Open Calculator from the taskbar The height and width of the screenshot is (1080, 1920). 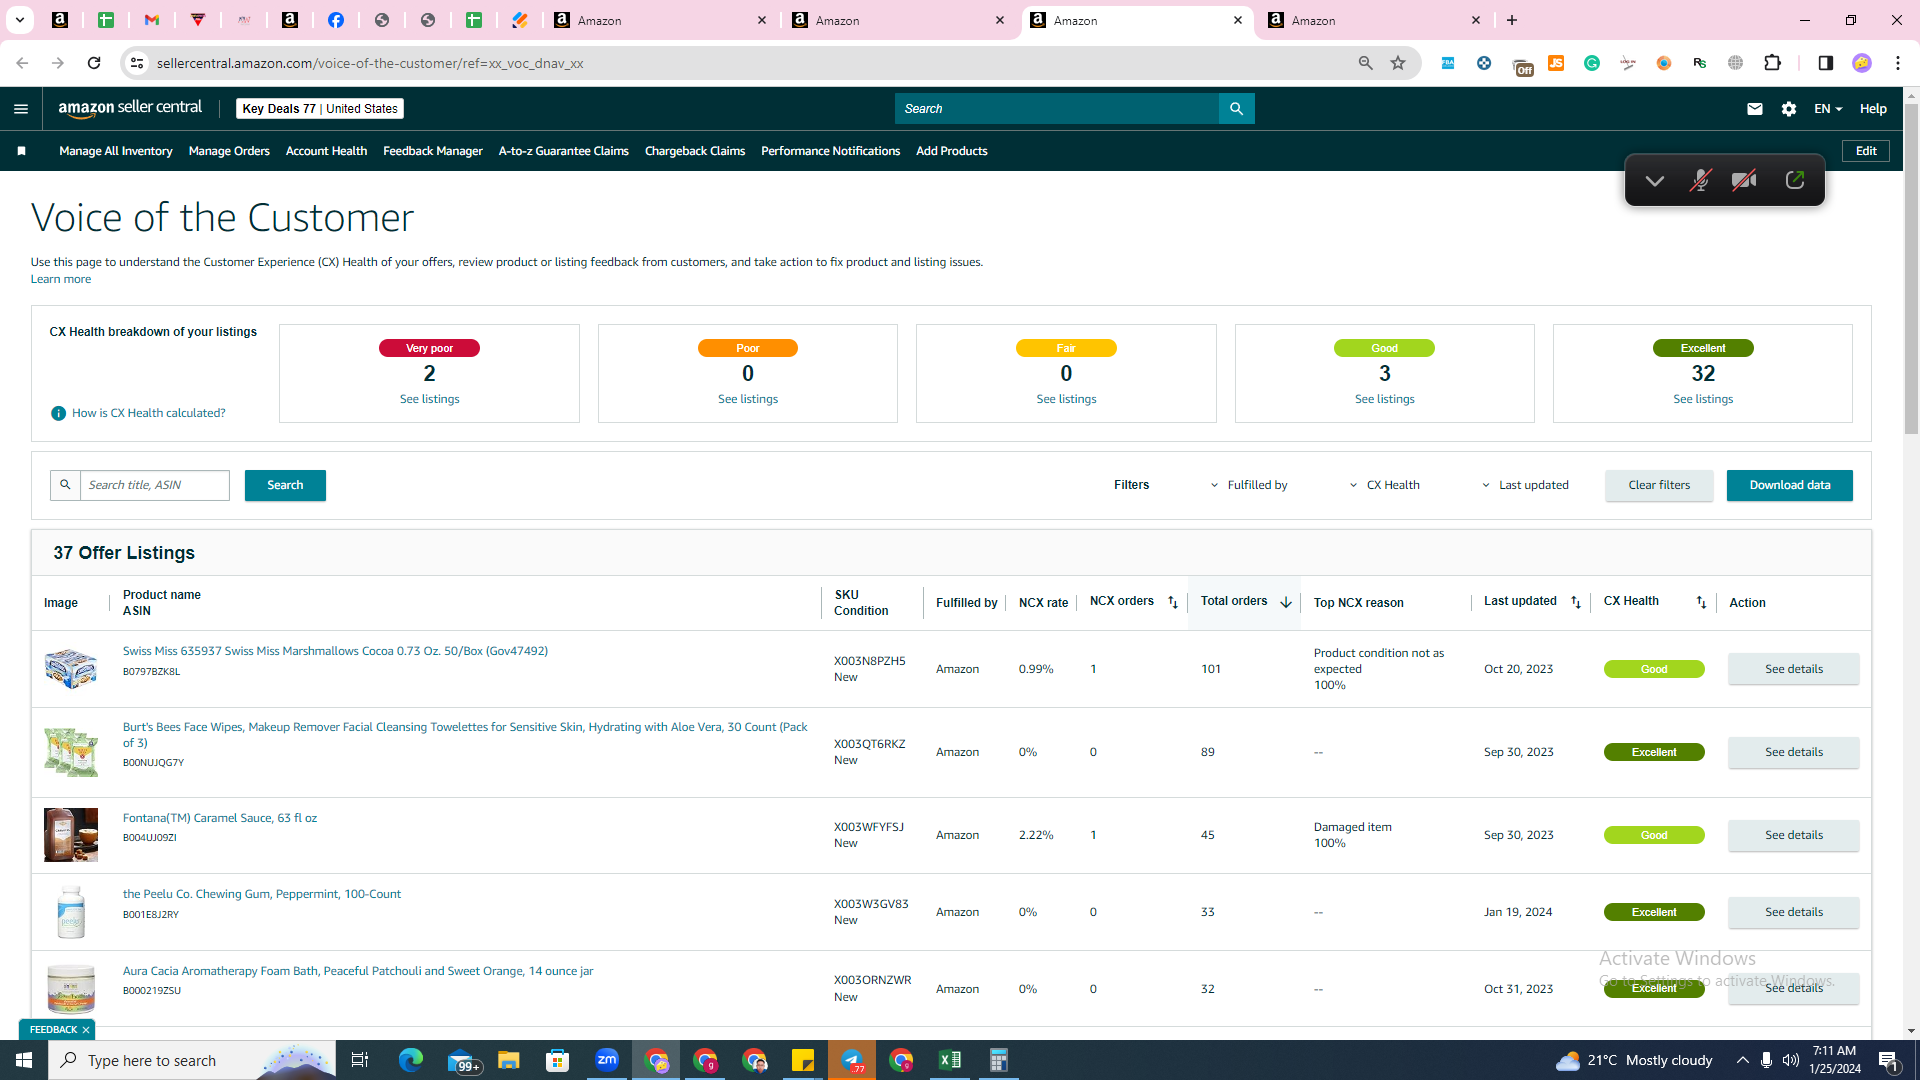999,1060
